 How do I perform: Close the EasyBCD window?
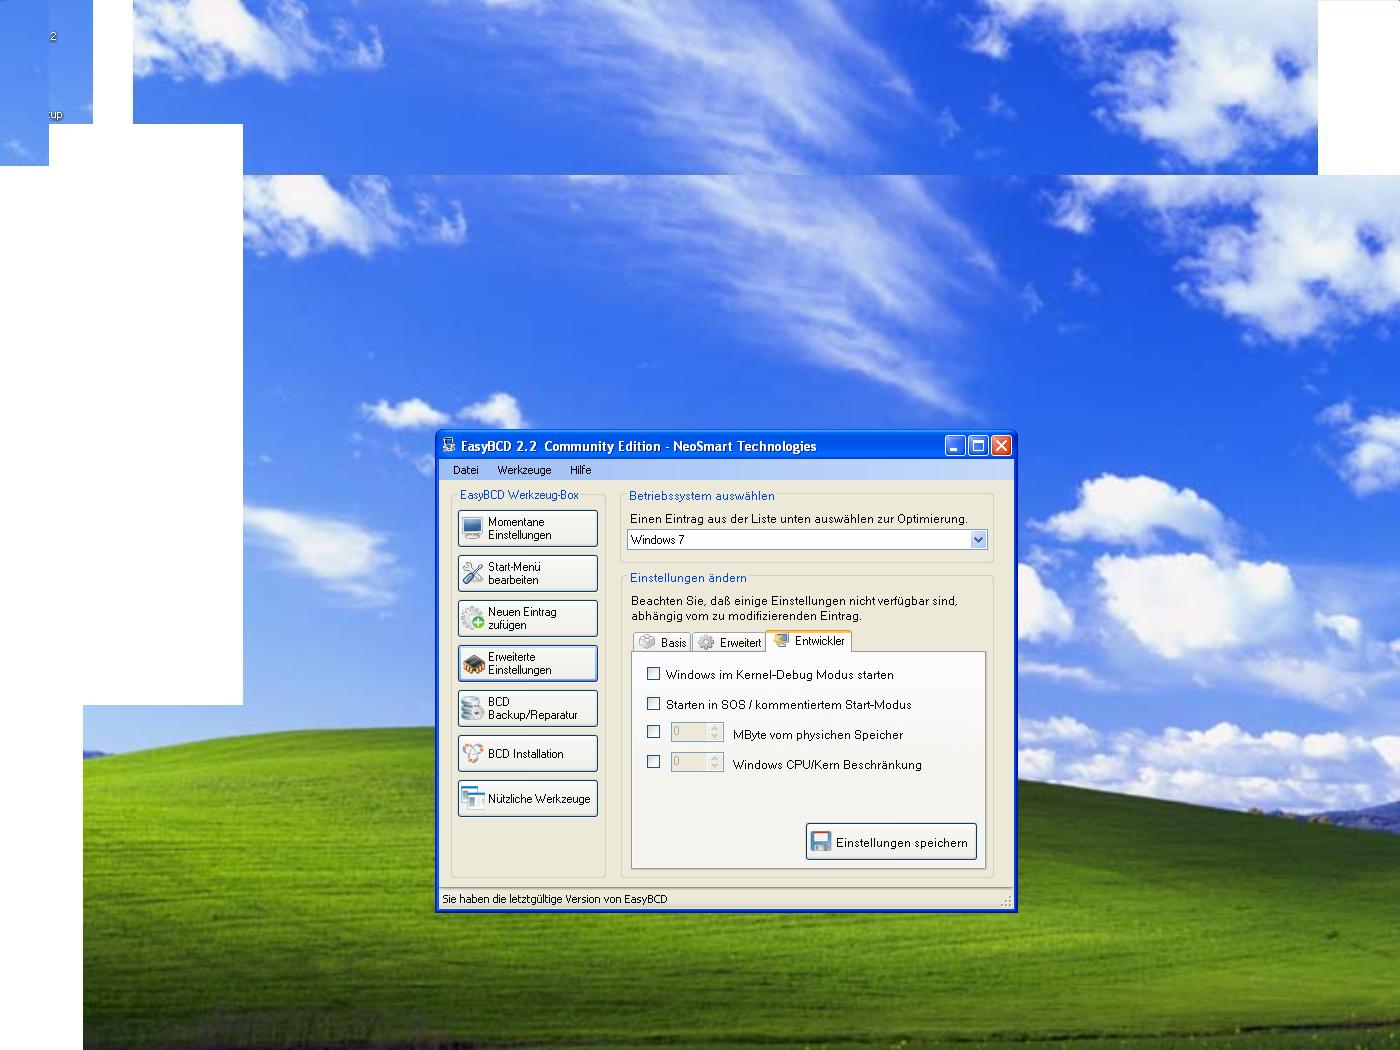[x=1001, y=446]
